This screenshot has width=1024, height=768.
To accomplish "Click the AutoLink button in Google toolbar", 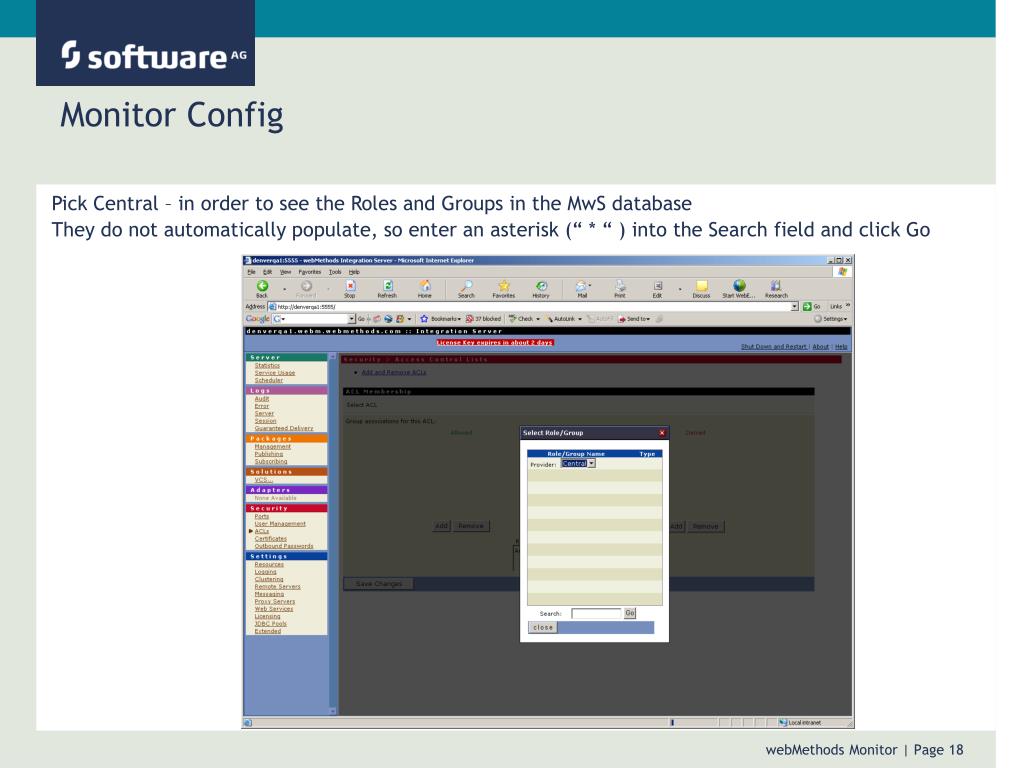I will 564,319.
